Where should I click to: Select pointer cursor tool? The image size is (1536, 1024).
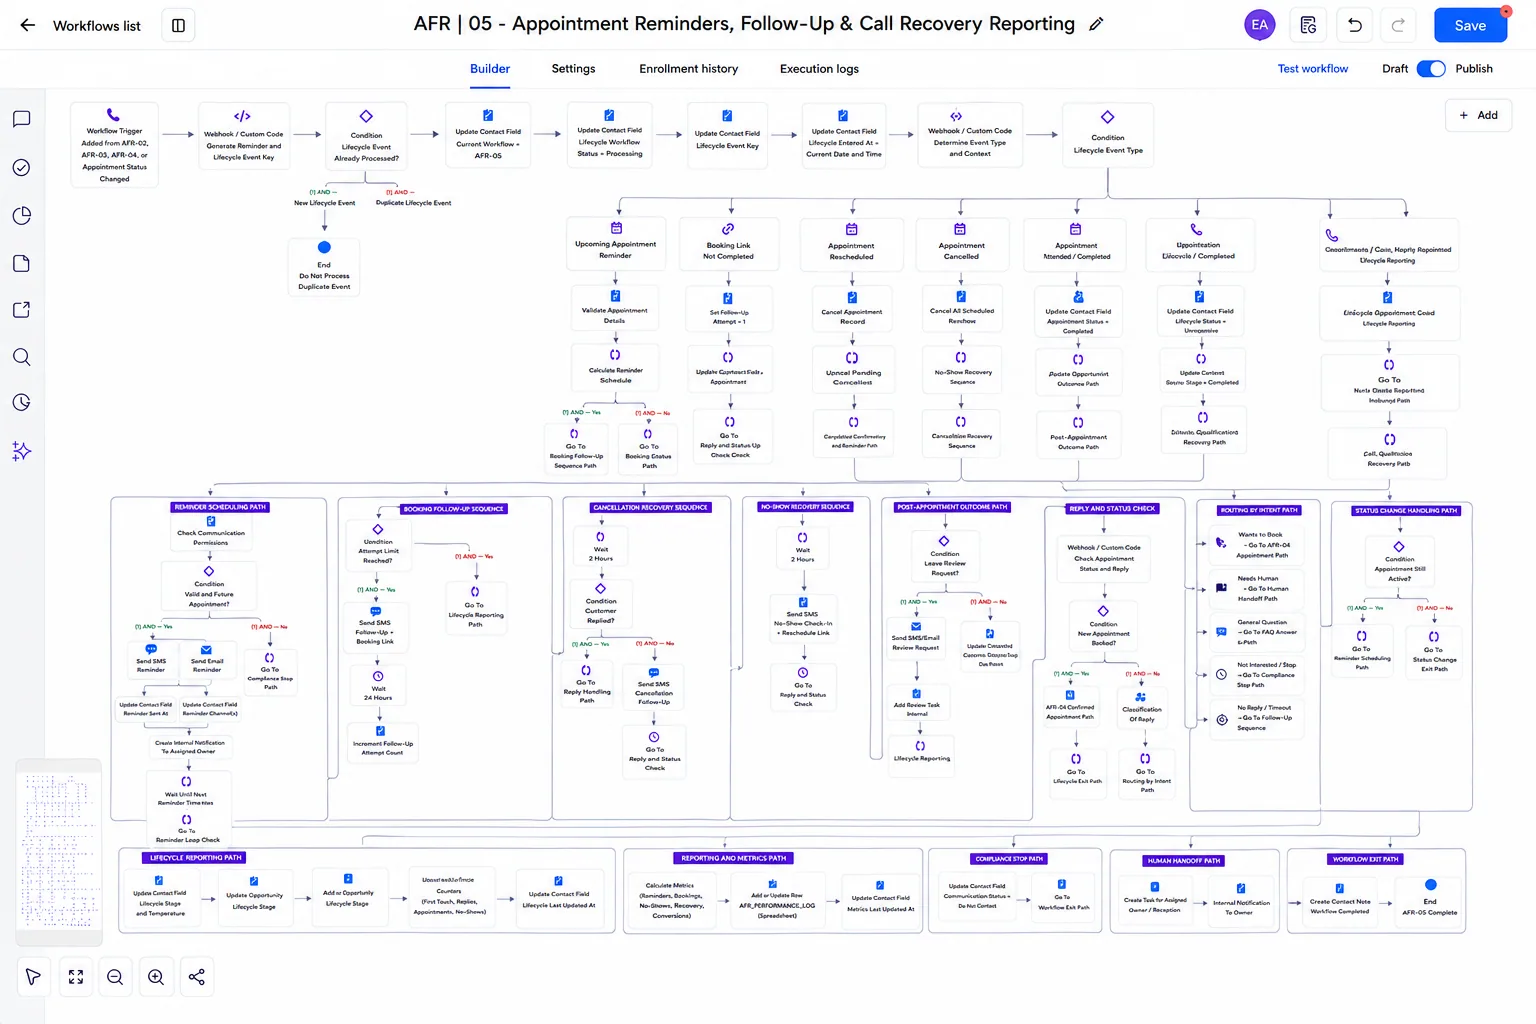pyautogui.click(x=33, y=977)
